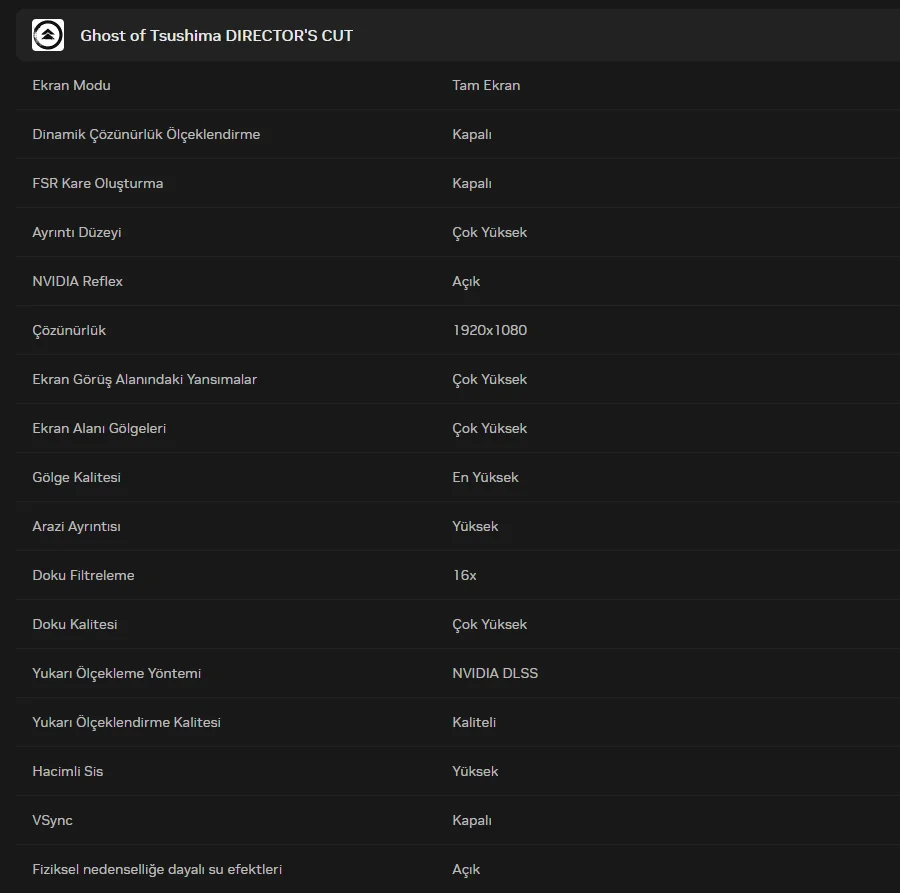Click Açık value next to NVIDIA Reflex
Image resolution: width=900 pixels, height=893 pixels.
tap(466, 281)
